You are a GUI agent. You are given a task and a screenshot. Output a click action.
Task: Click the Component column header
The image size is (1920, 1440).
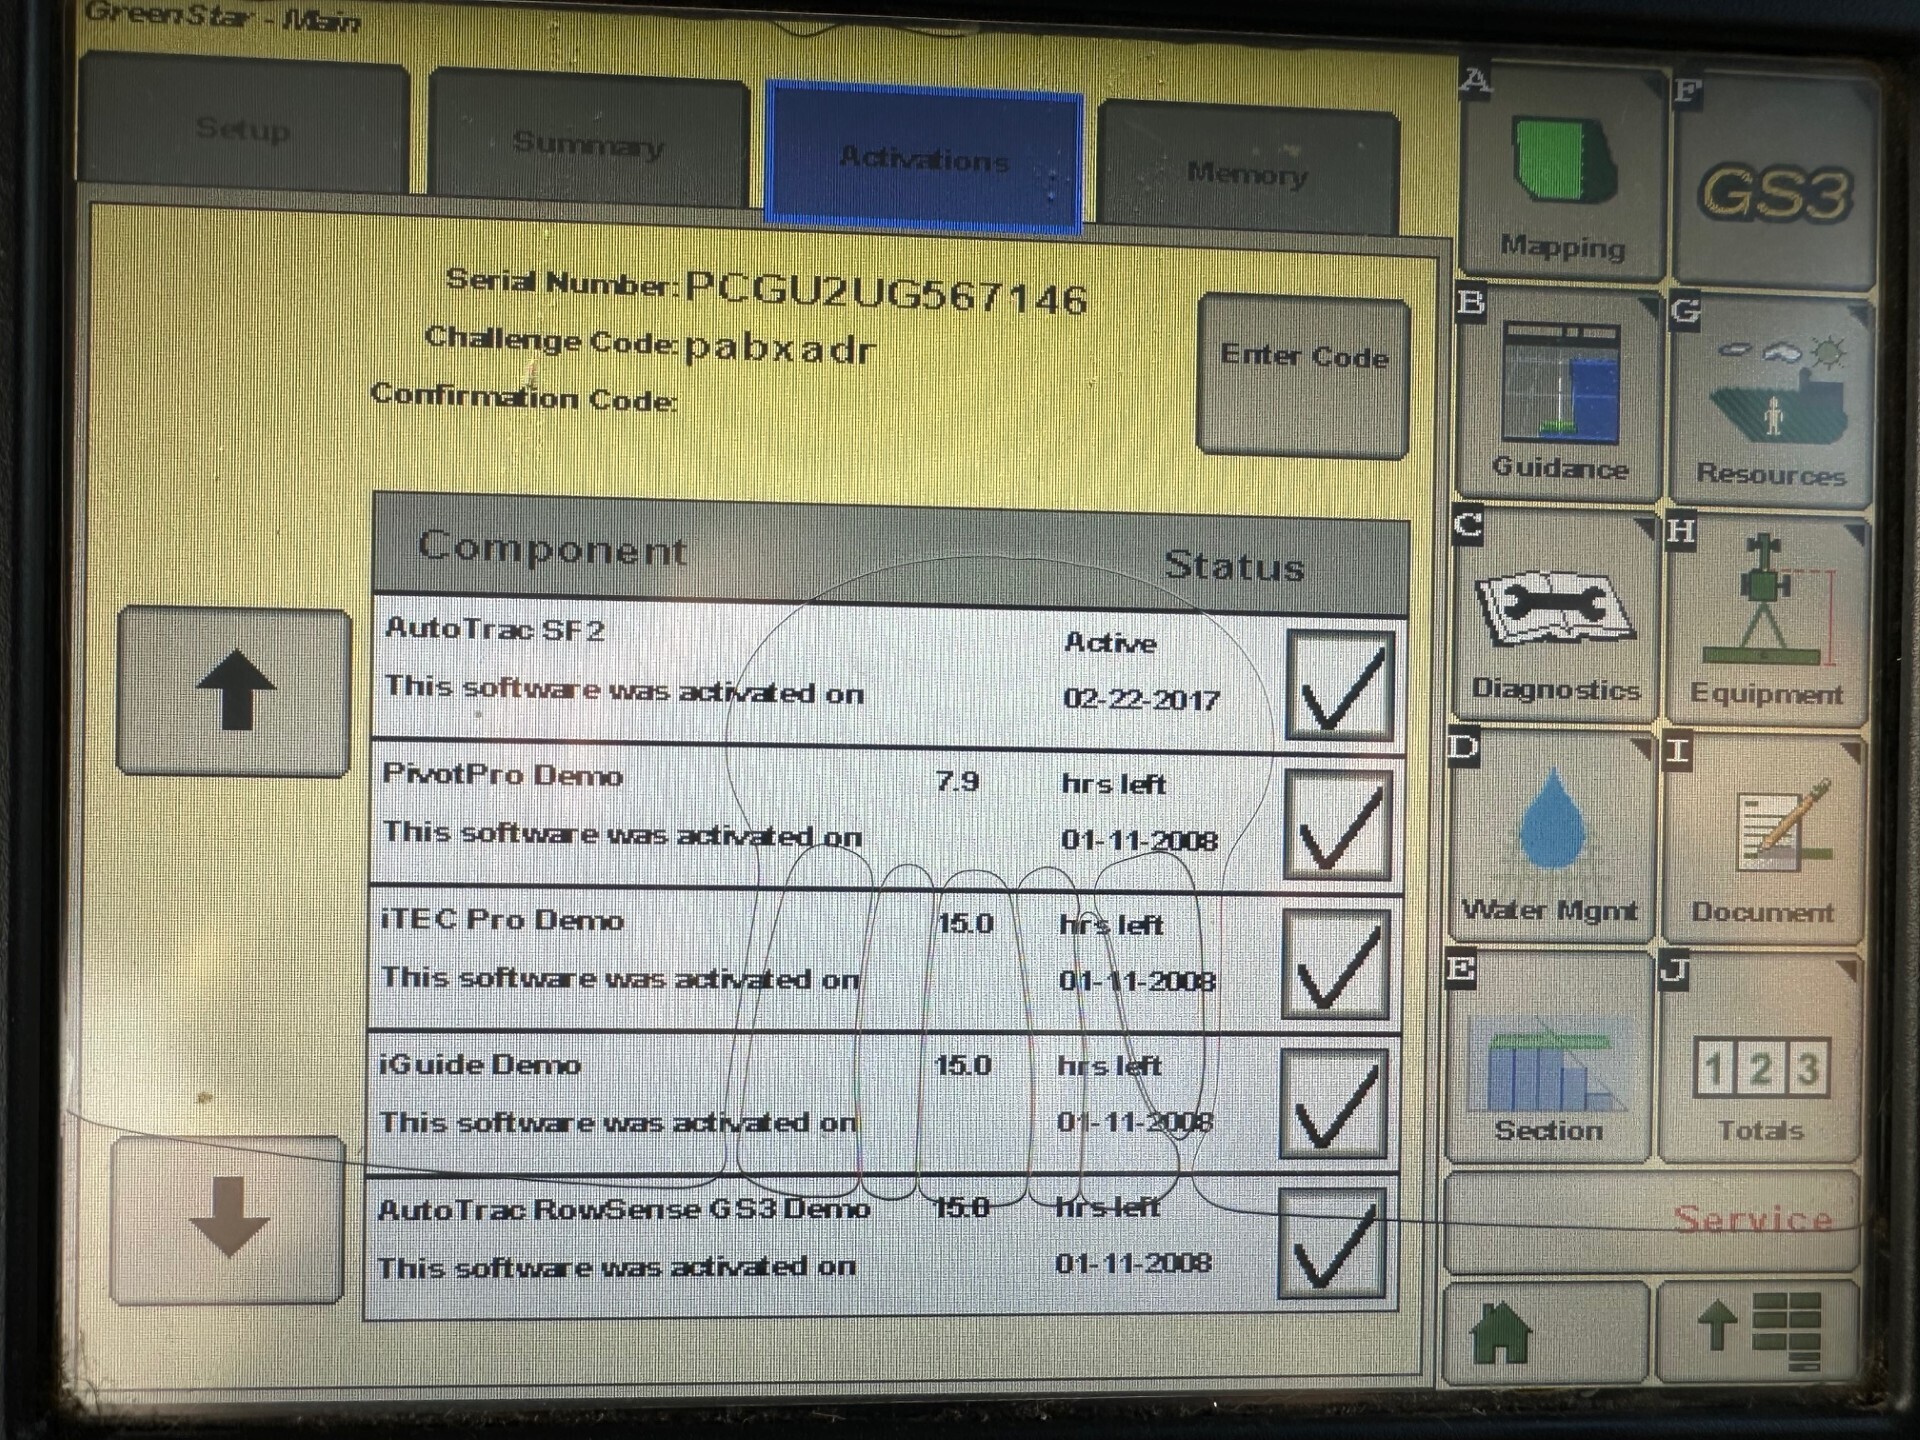[552, 548]
